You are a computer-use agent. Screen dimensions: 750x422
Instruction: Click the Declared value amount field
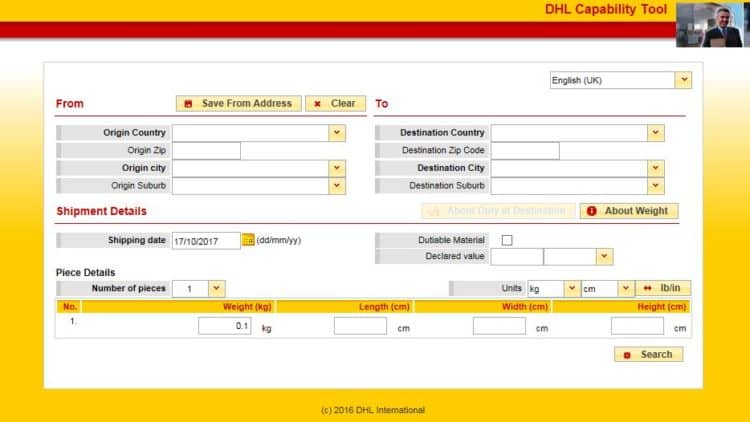click(x=517, y=256)
